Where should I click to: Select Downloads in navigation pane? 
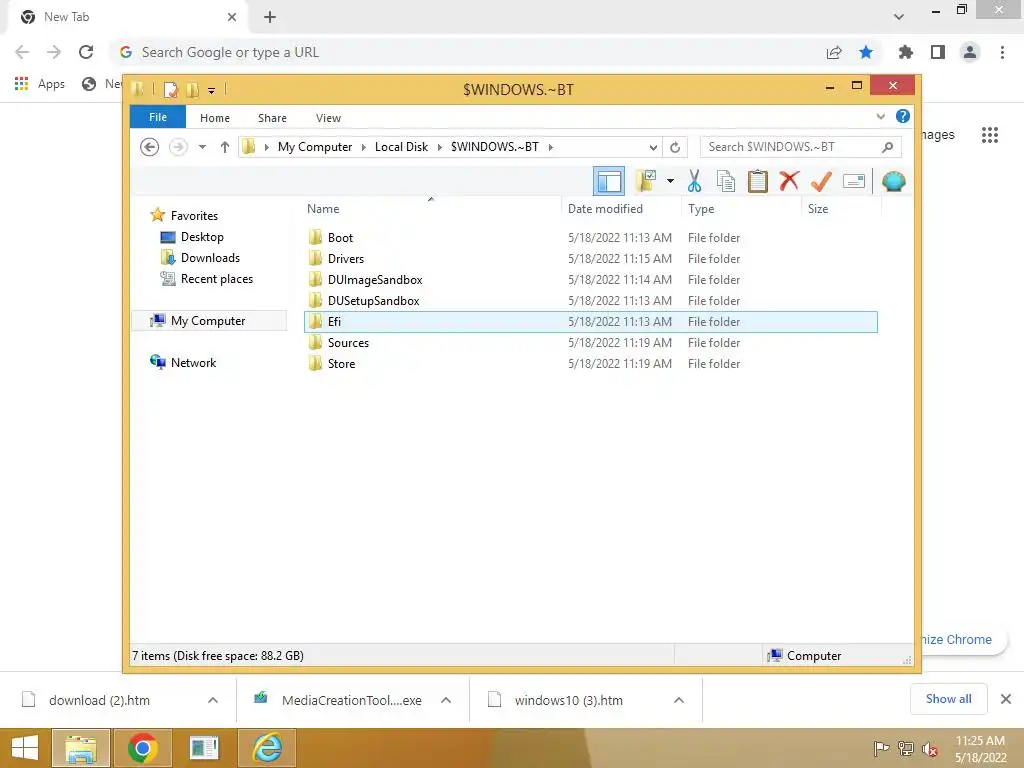210,257
